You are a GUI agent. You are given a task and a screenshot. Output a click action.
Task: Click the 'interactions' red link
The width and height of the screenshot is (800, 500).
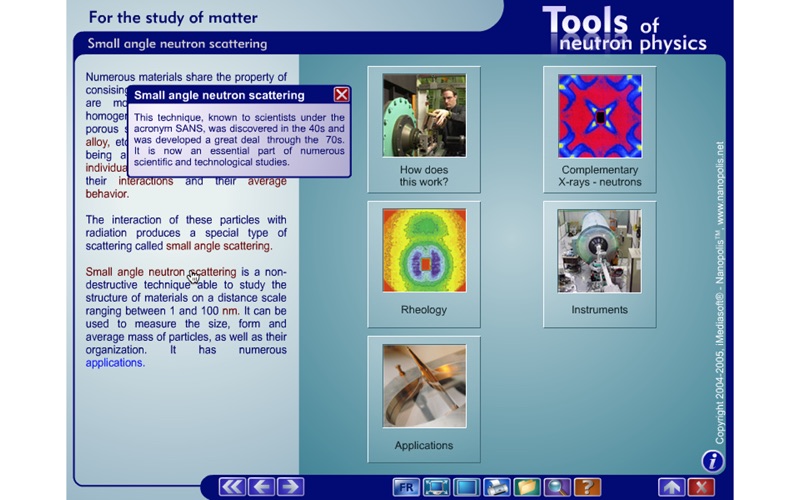point(146,181)
